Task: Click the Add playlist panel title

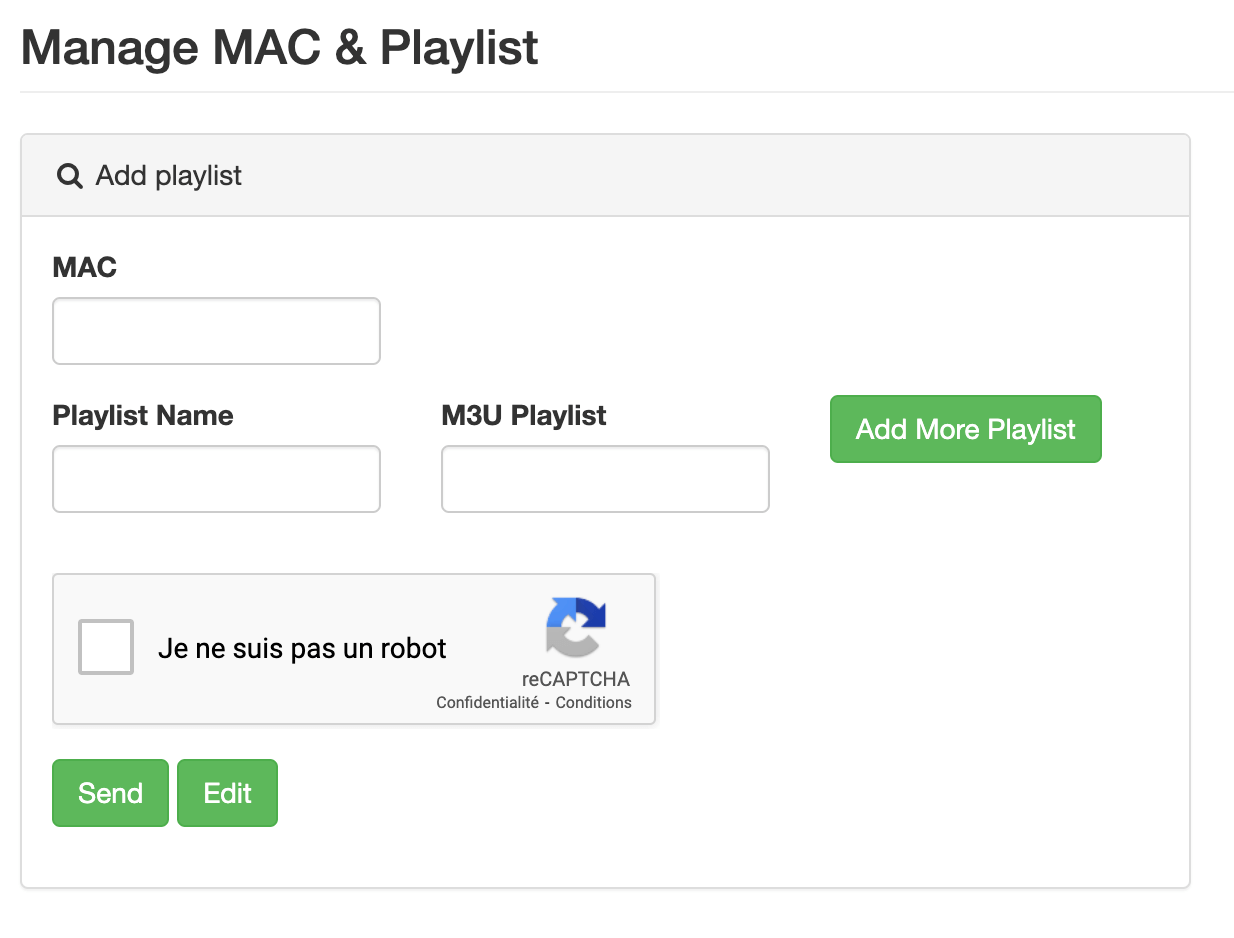Action: (169, 176)
